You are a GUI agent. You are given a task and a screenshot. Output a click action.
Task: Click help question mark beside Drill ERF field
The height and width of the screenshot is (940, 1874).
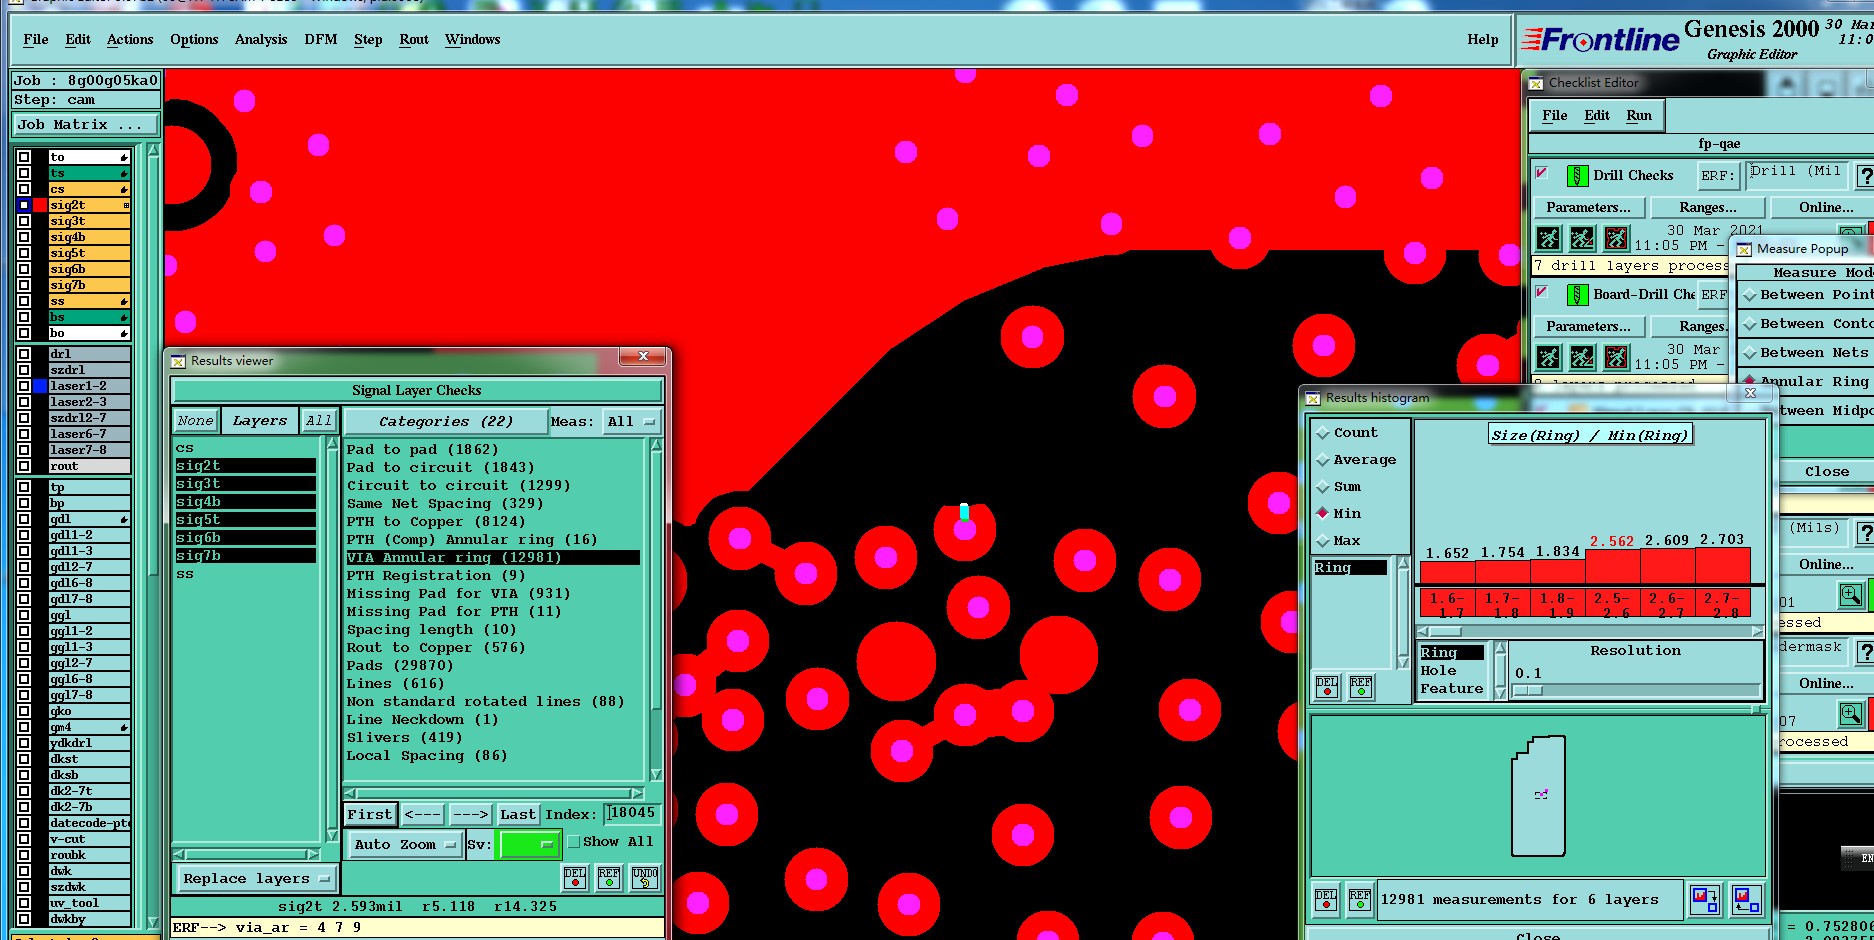pyautogui.click(x=1865, y=176)
